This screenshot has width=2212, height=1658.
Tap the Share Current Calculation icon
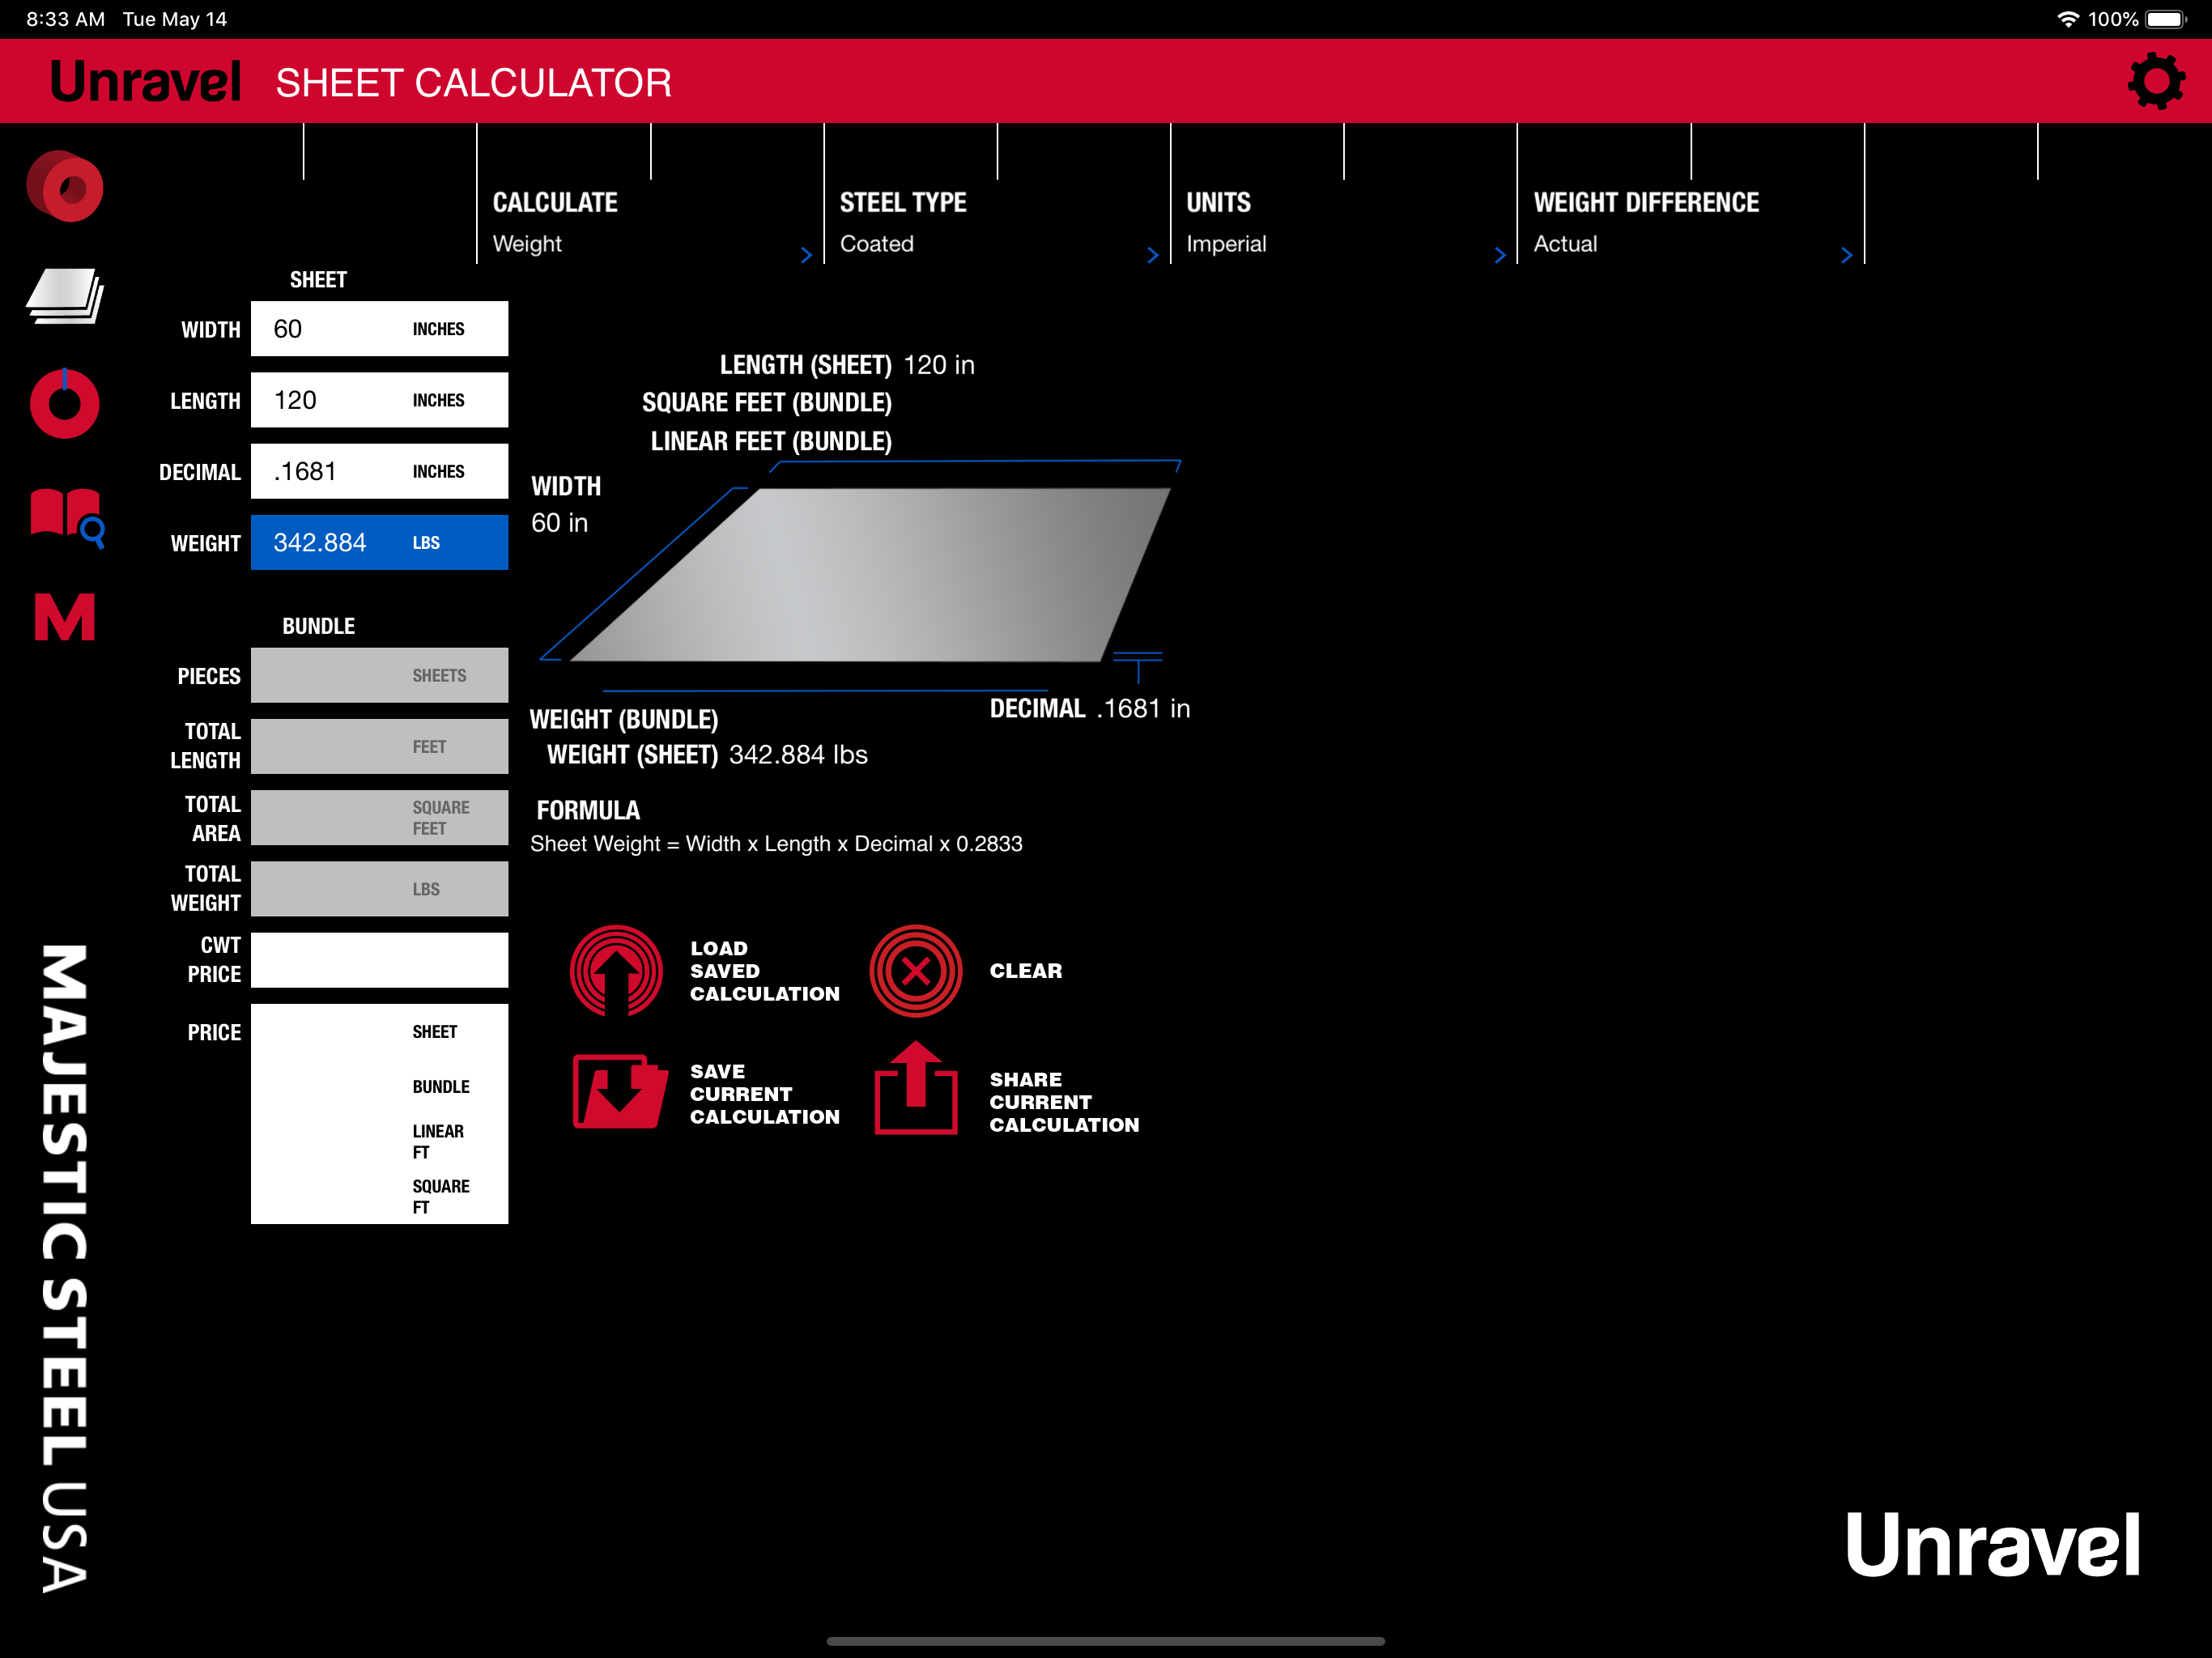pos(915,1089)
